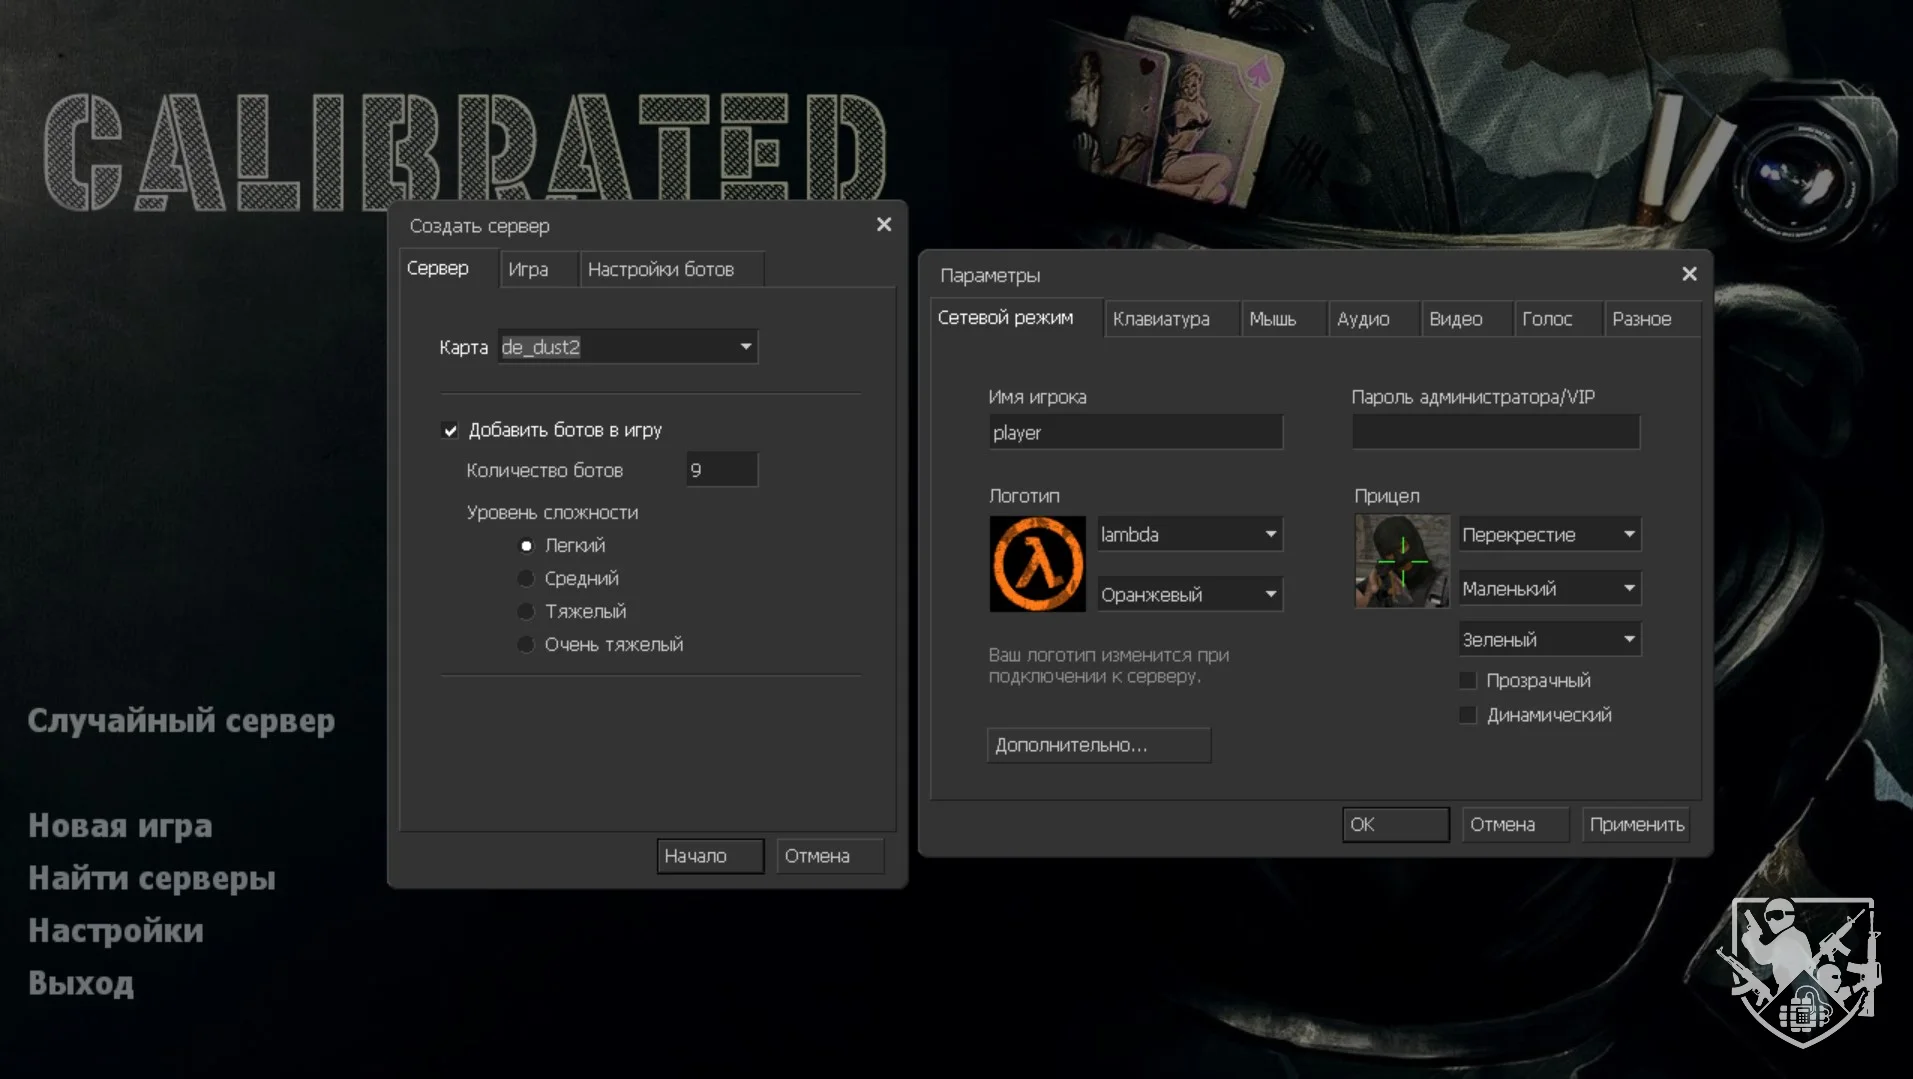Click the orange lambda logo preview
1913x1079 pixels.
tap(1037, 564)
